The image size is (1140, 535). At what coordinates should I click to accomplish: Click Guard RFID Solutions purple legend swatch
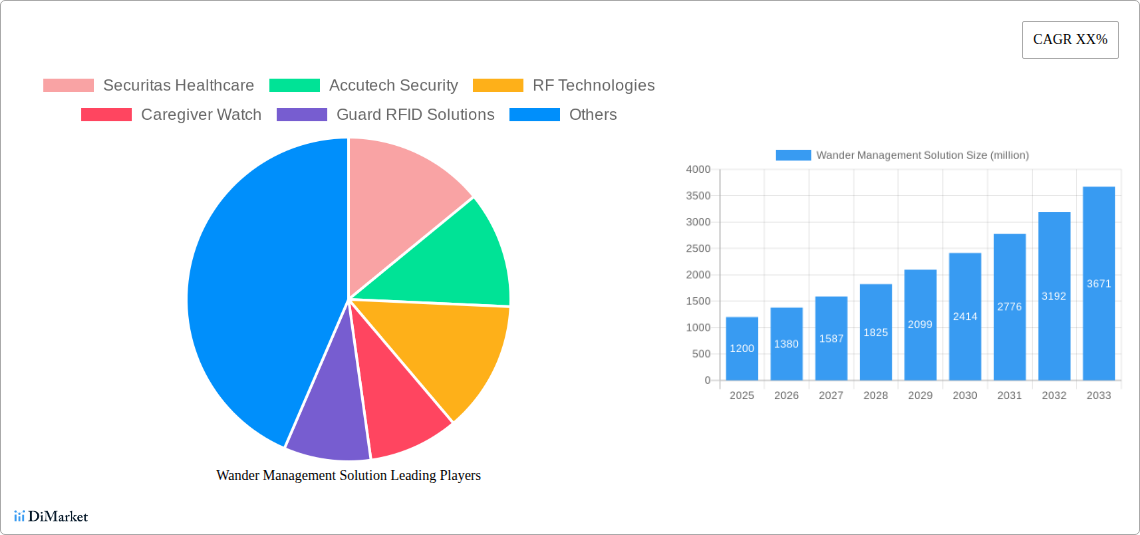(x=302, y=115)
